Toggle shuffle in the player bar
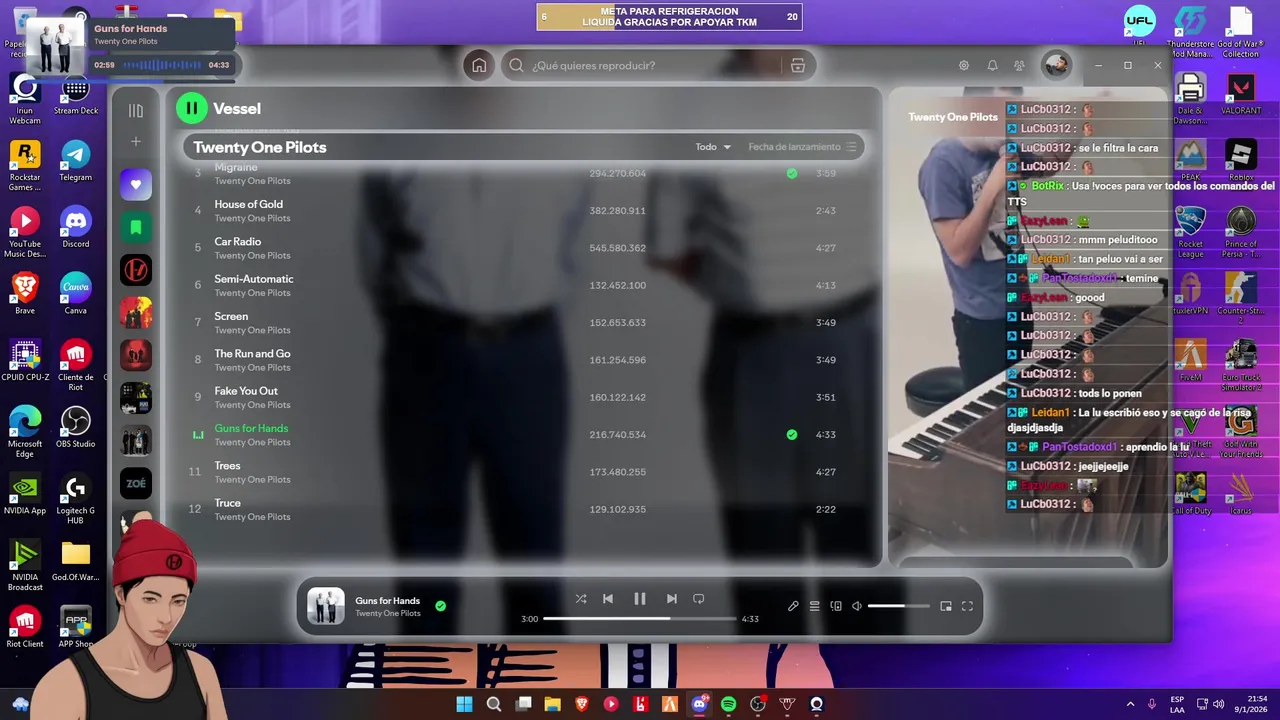The width and height of the screenshot is (1280, 720). [x=581, y=599]
